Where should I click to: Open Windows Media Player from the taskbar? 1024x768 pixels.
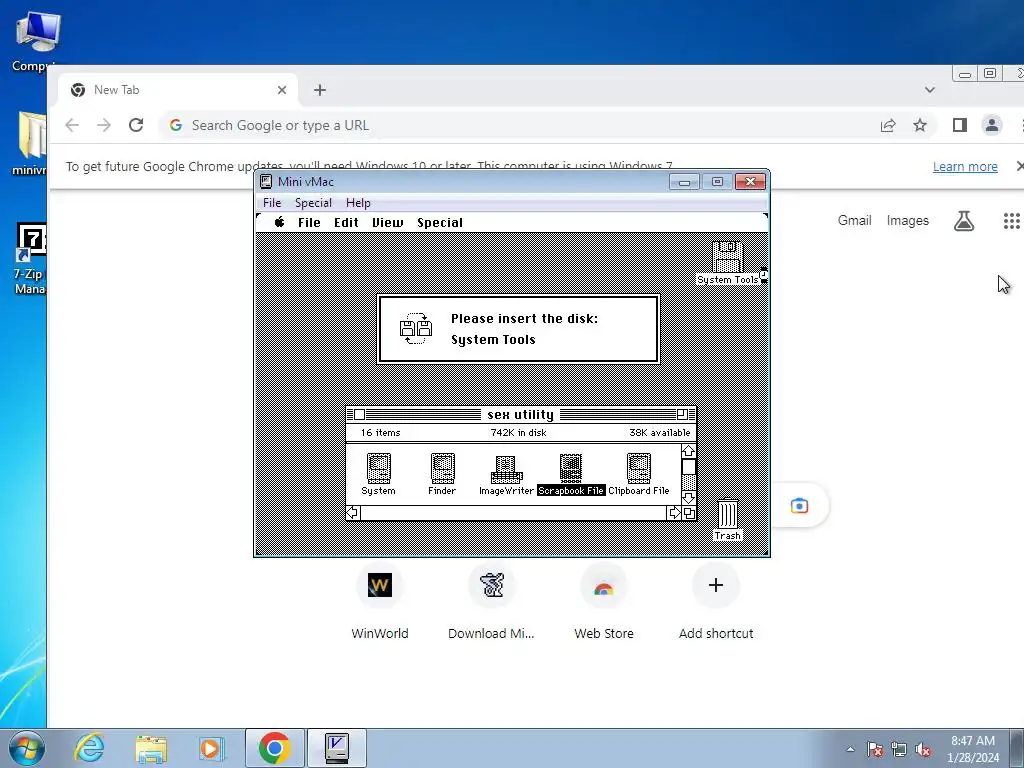click(211, 748)
